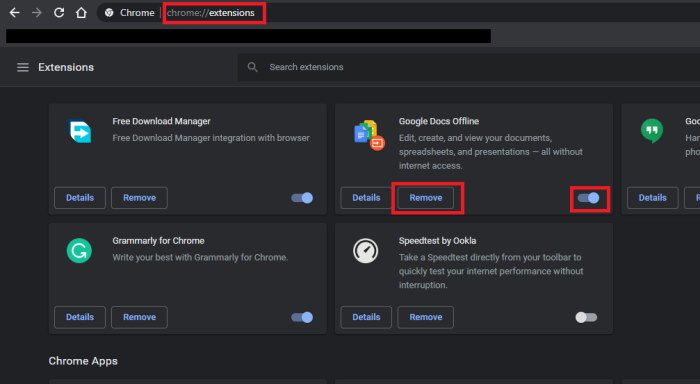Click the browser forward arrow
This screenshot has width=700, height=384.
click(37, 13)
